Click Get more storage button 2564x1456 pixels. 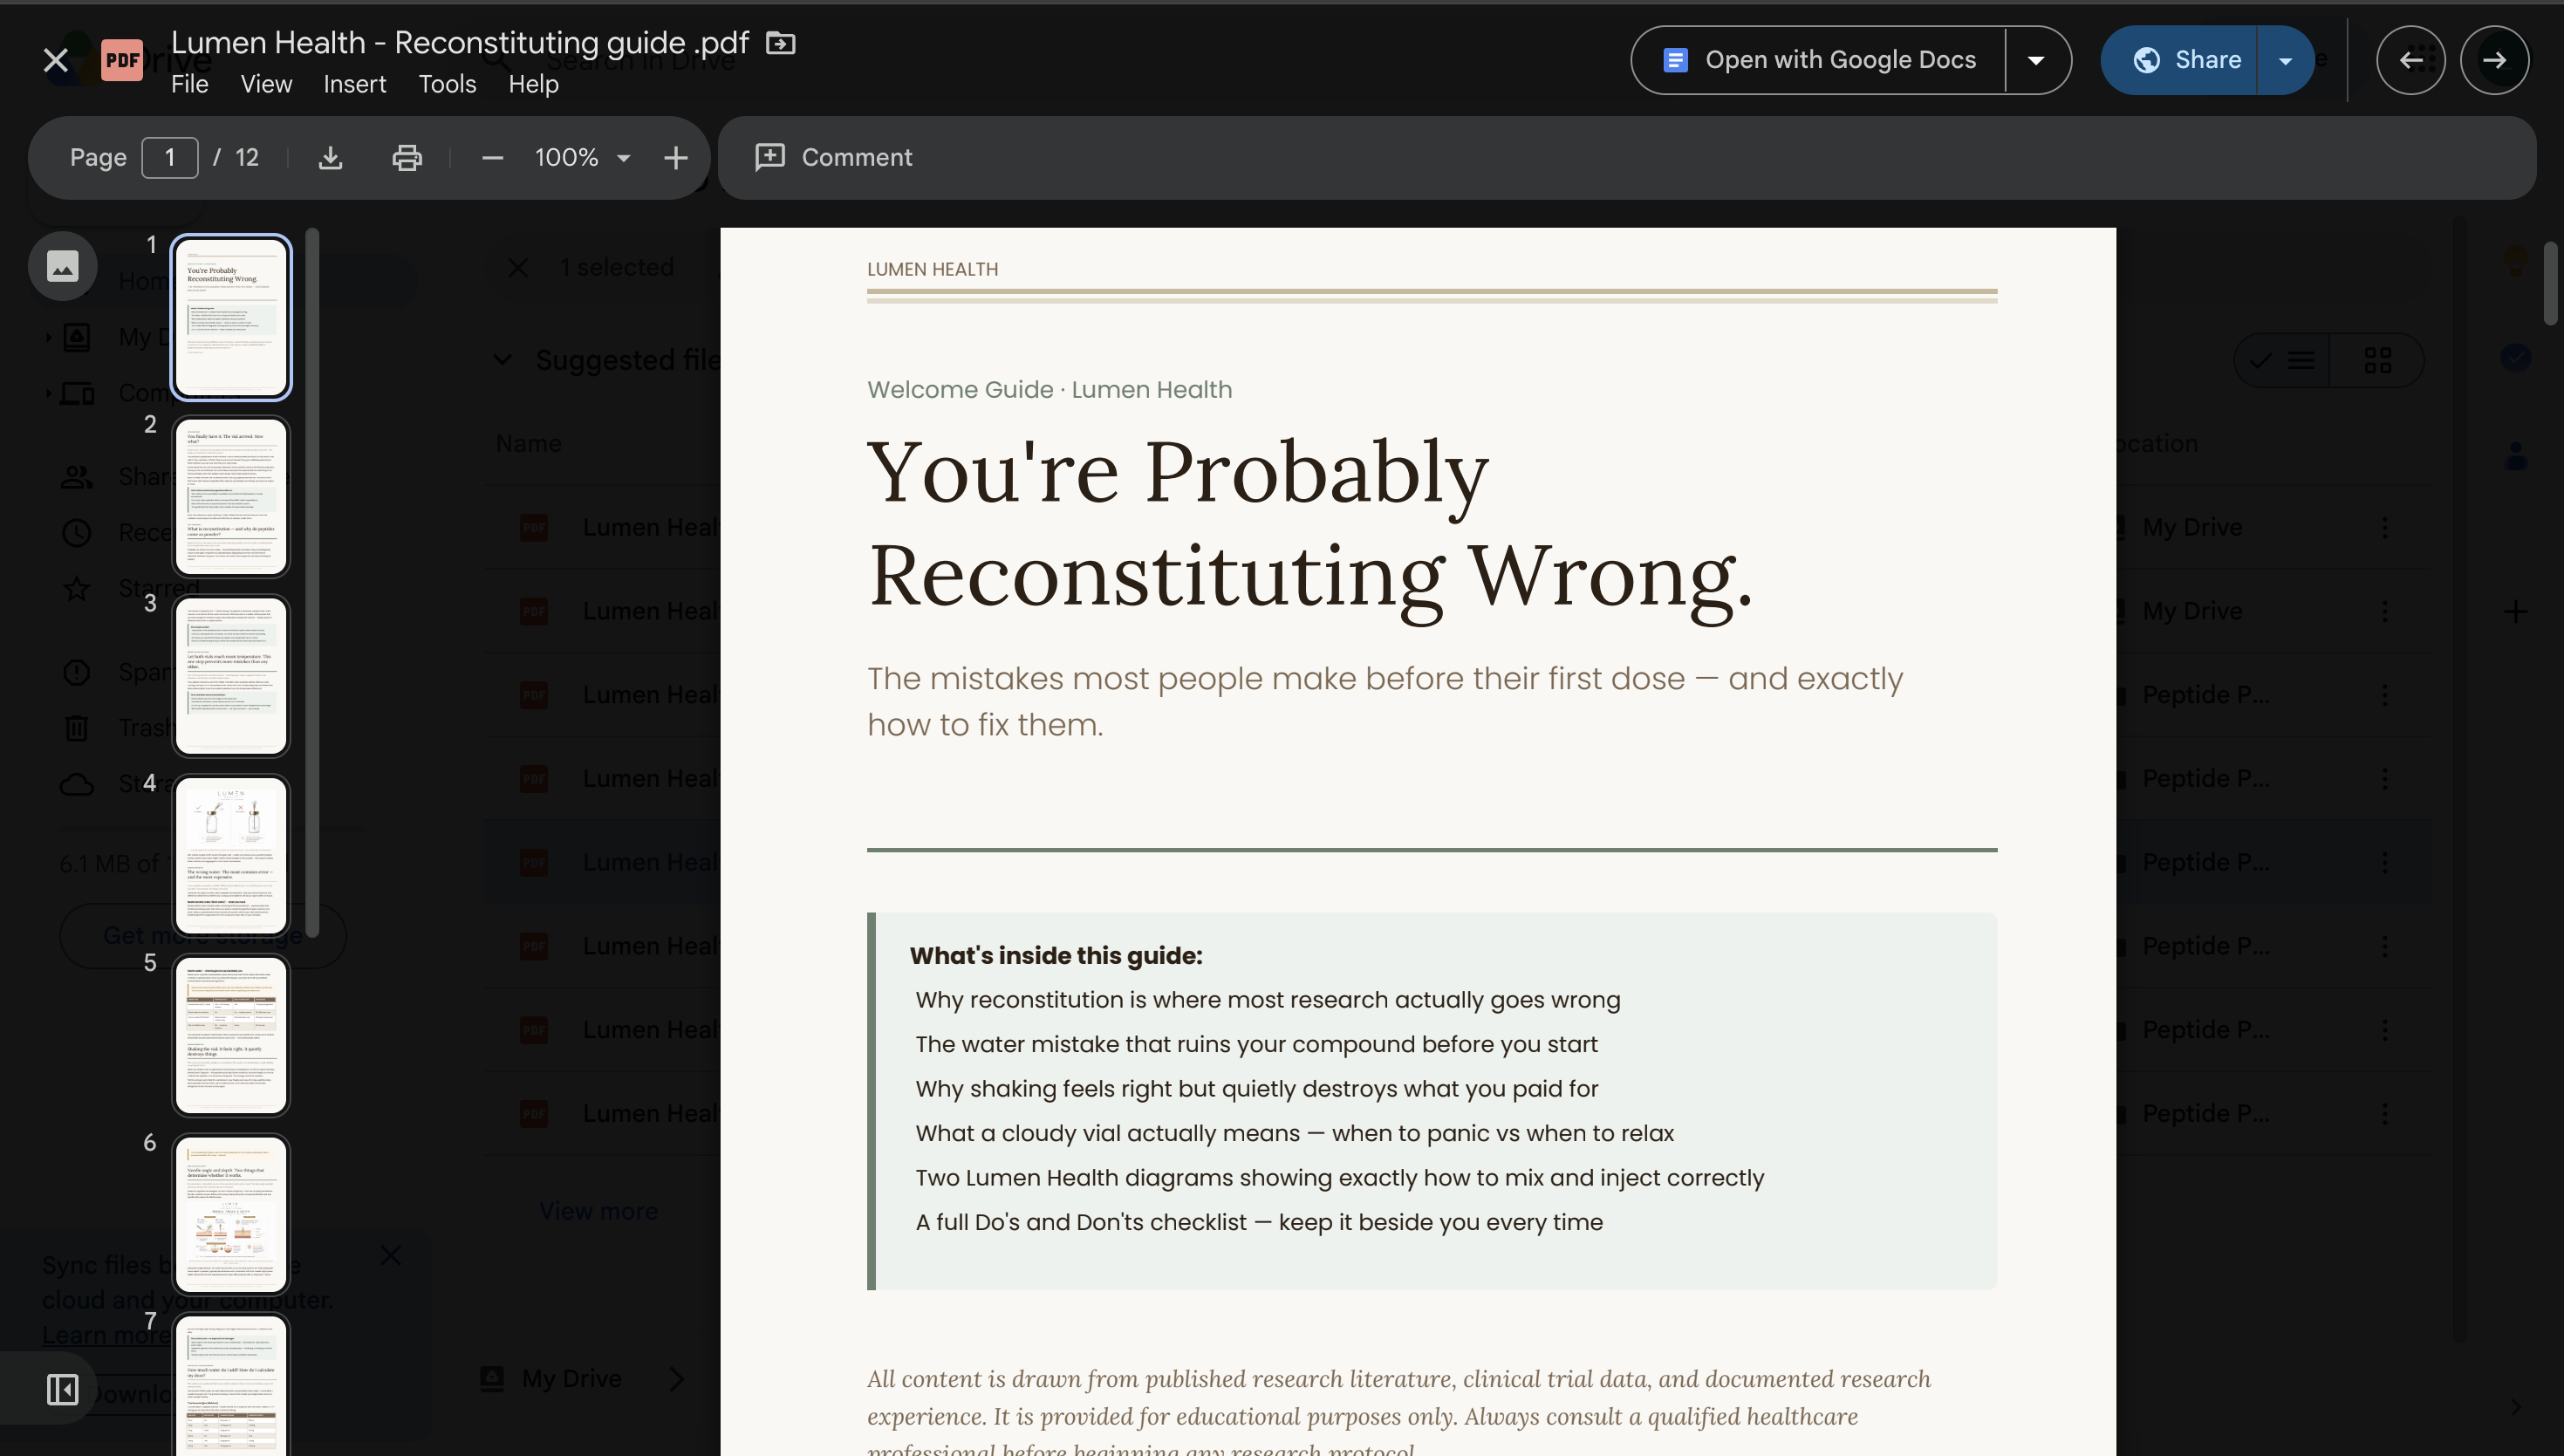click(203, 935)
